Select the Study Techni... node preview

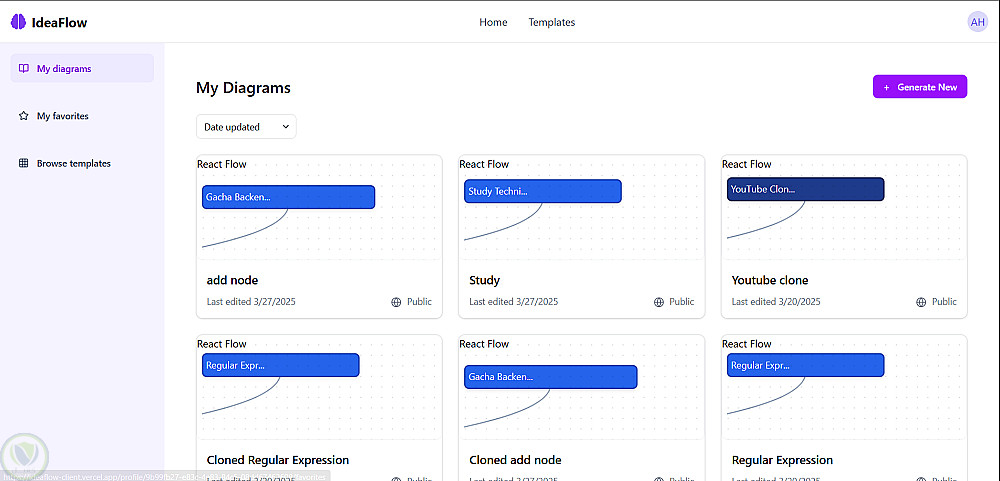[542, 191]
